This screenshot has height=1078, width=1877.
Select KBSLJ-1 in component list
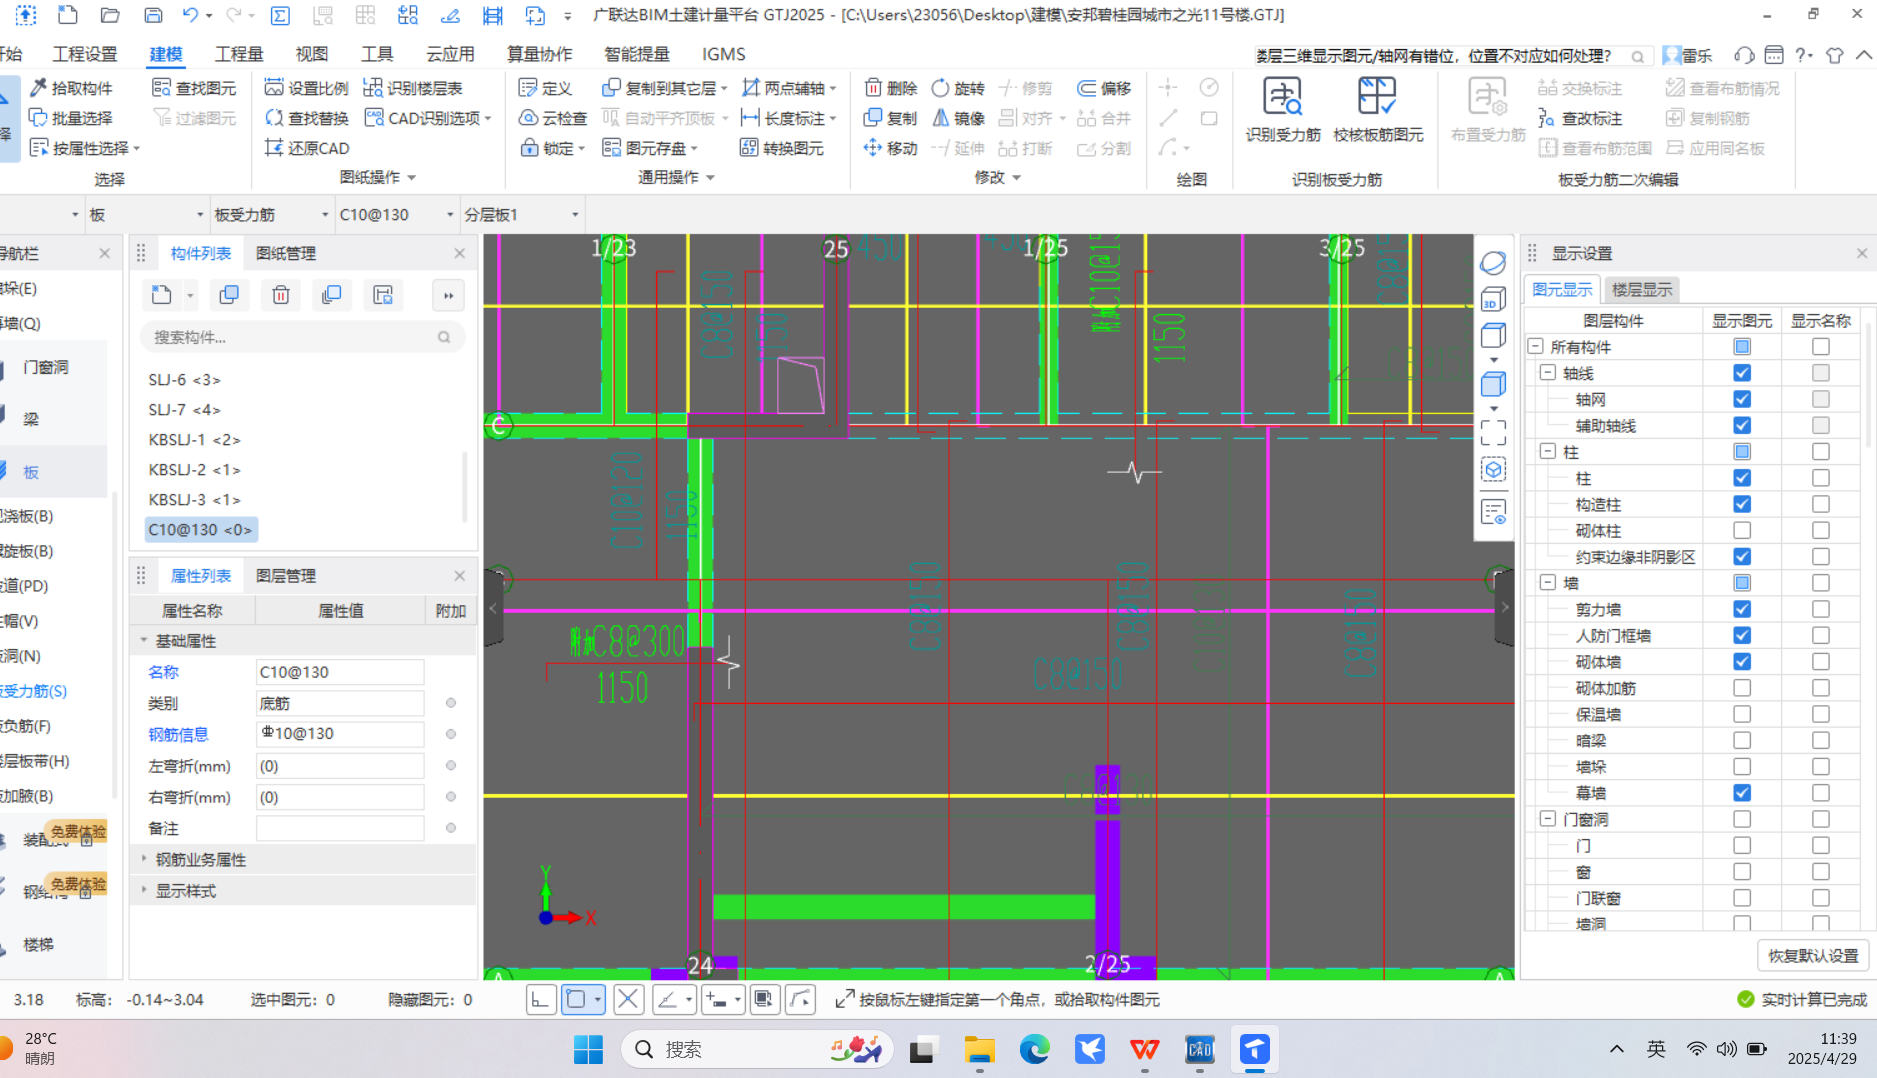[x=194, y=439]
